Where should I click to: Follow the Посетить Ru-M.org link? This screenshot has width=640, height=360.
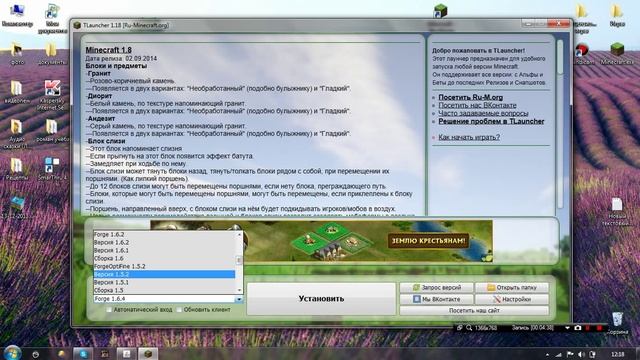tap(471, 97)
